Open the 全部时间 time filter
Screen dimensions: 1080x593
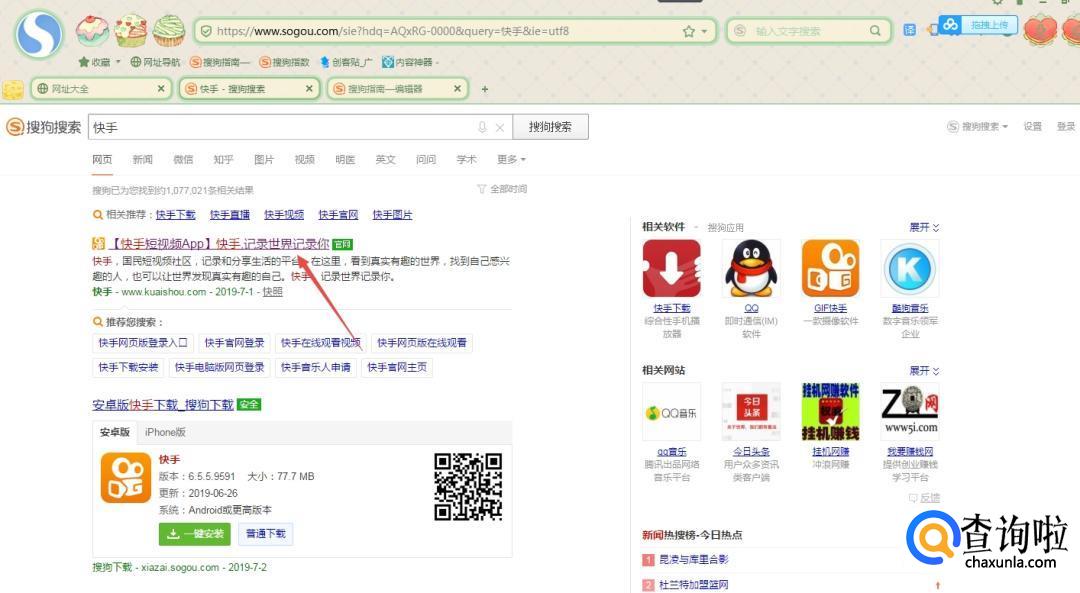coord(503,189)
